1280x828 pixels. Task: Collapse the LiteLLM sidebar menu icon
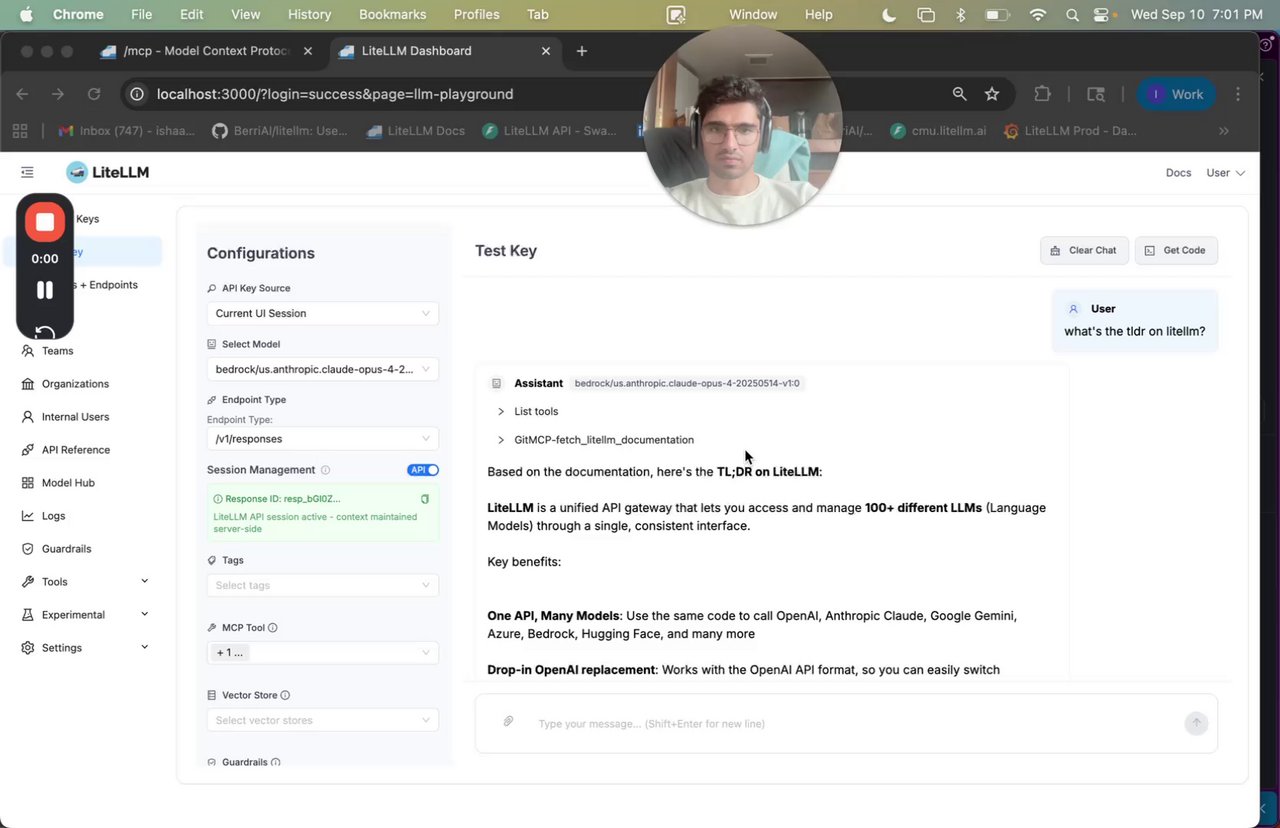pos(27,173)
